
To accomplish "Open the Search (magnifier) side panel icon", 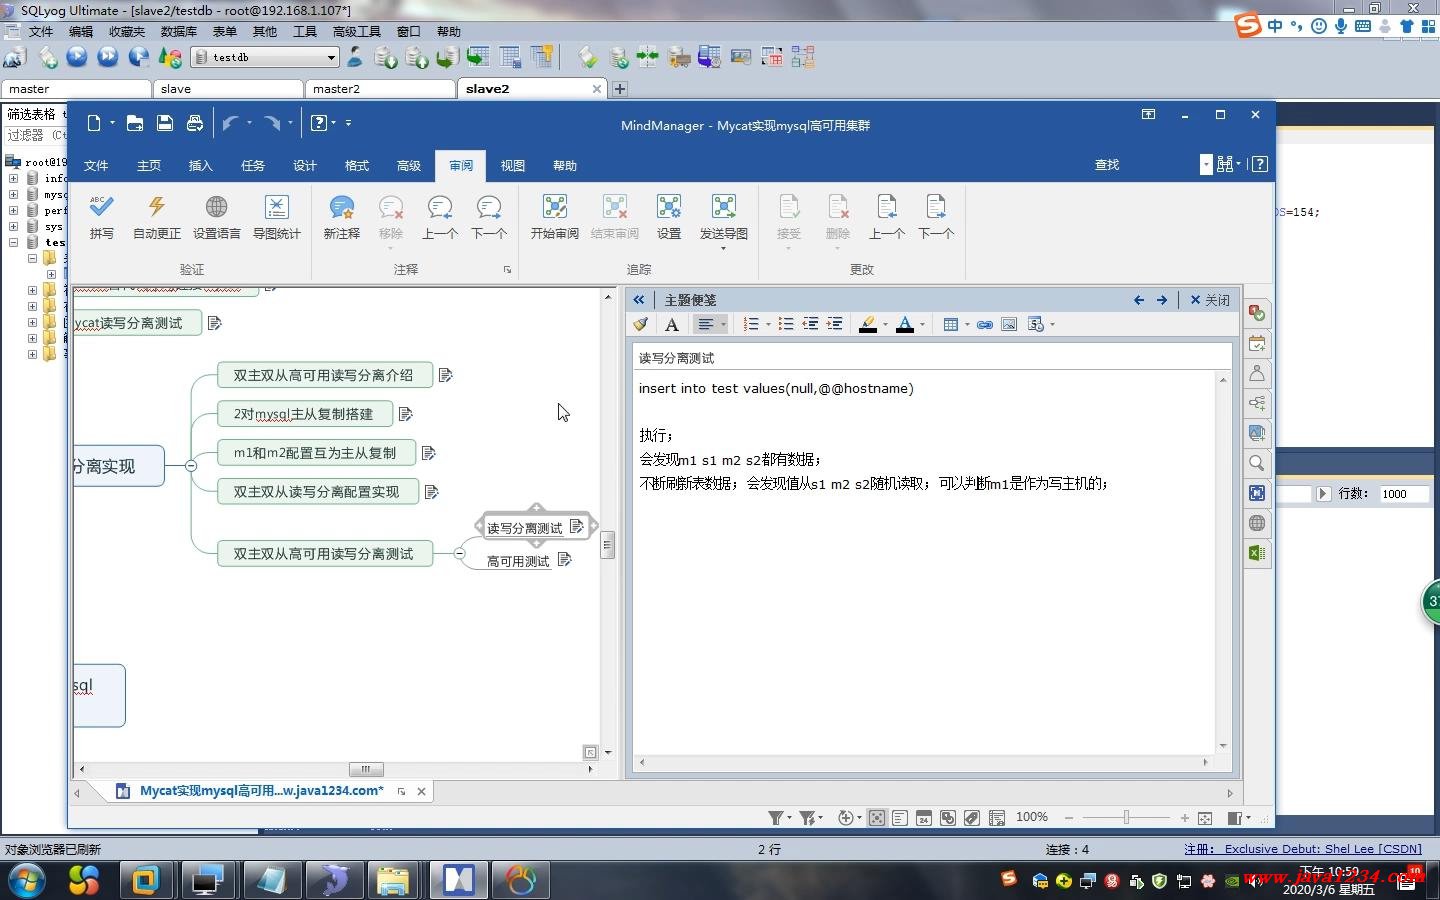I will click(x=1257, y=463).
